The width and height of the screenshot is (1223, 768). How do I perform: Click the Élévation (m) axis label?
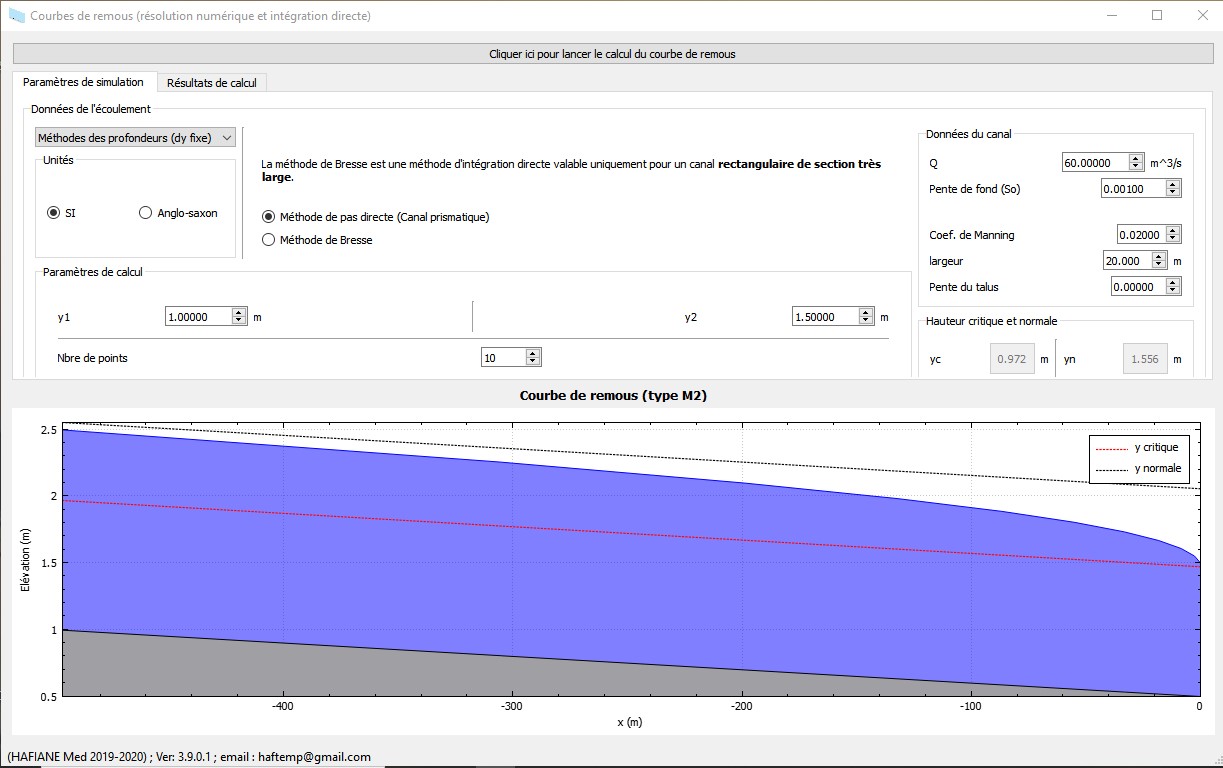[x=27, y=560]
